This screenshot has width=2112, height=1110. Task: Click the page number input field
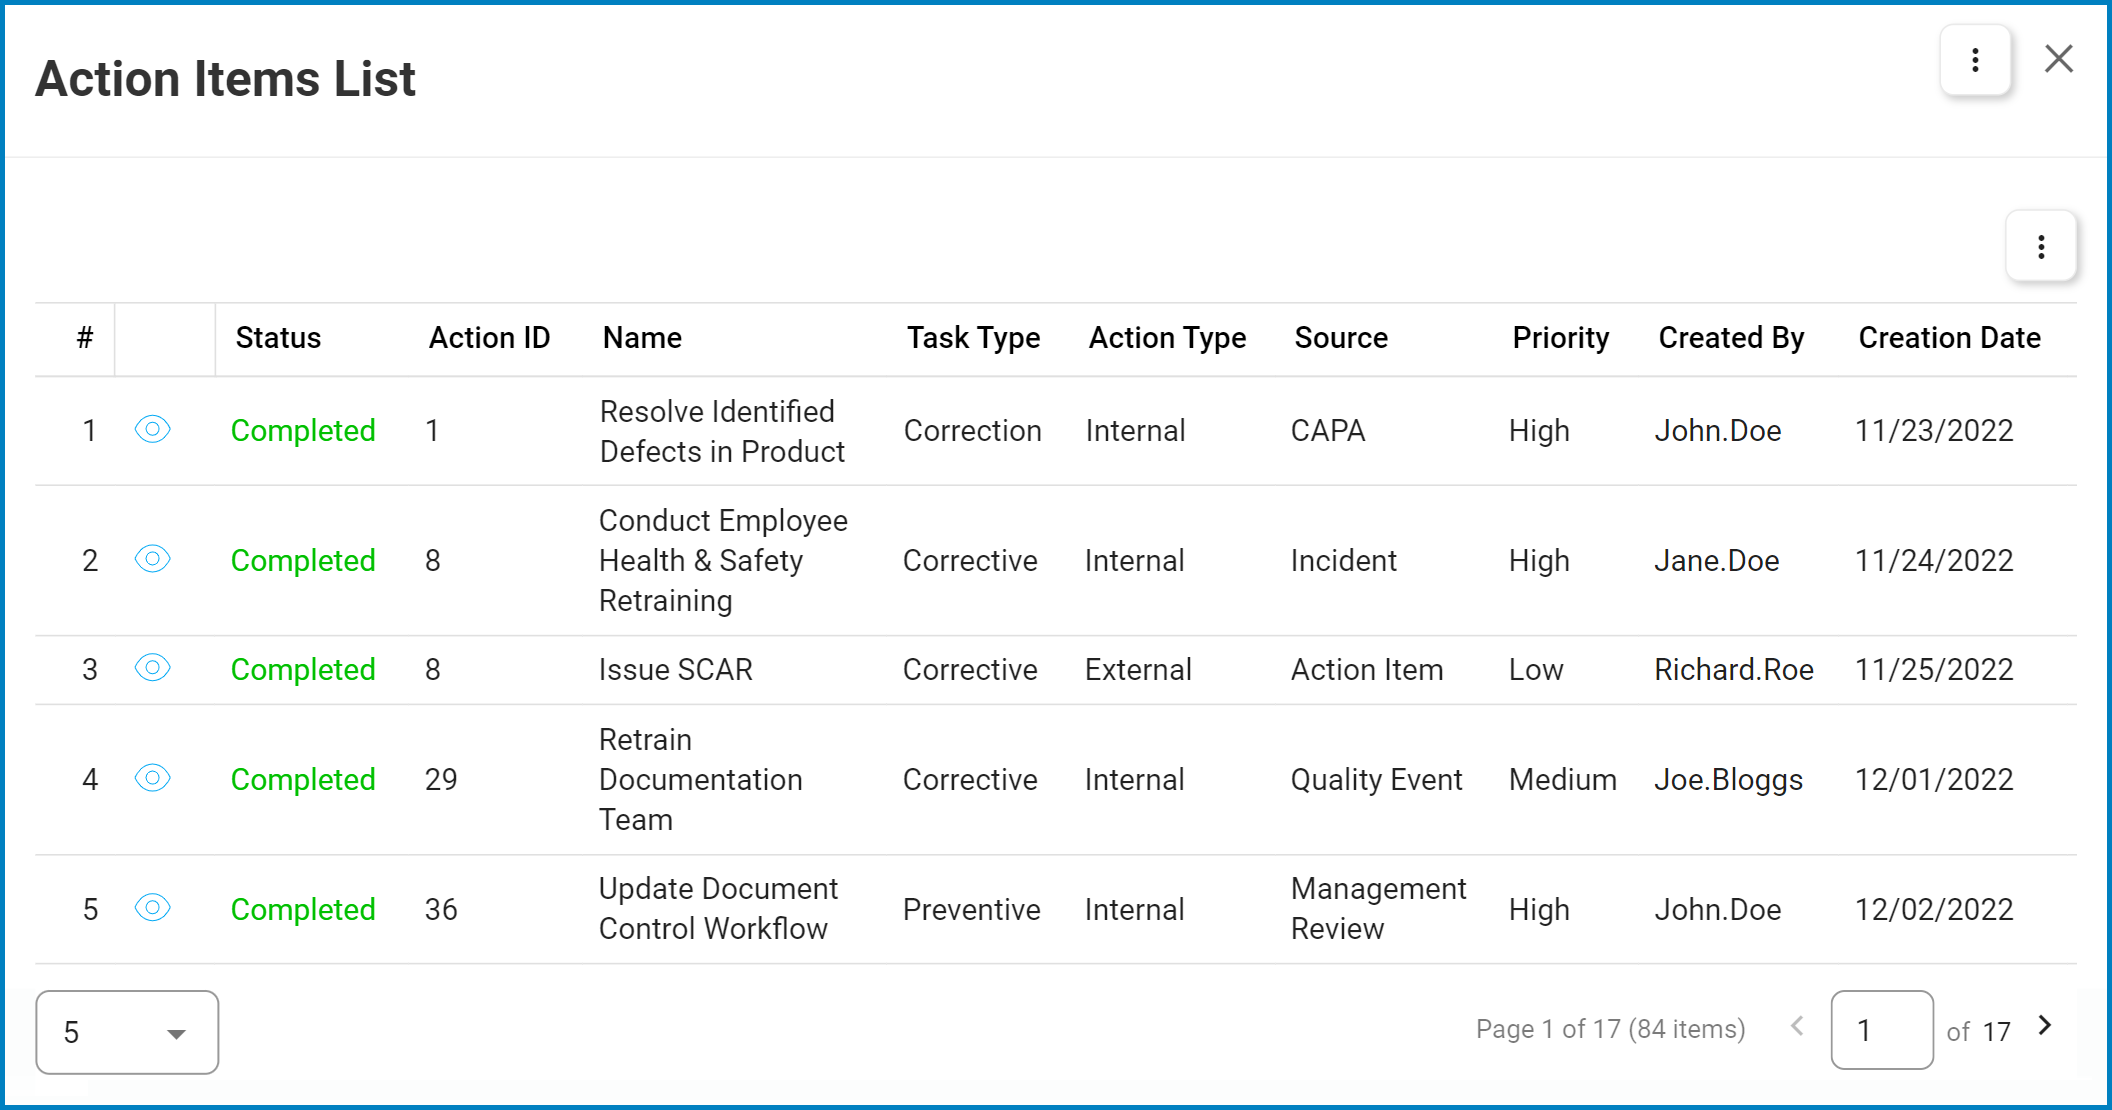[x=1882, y=1030]
